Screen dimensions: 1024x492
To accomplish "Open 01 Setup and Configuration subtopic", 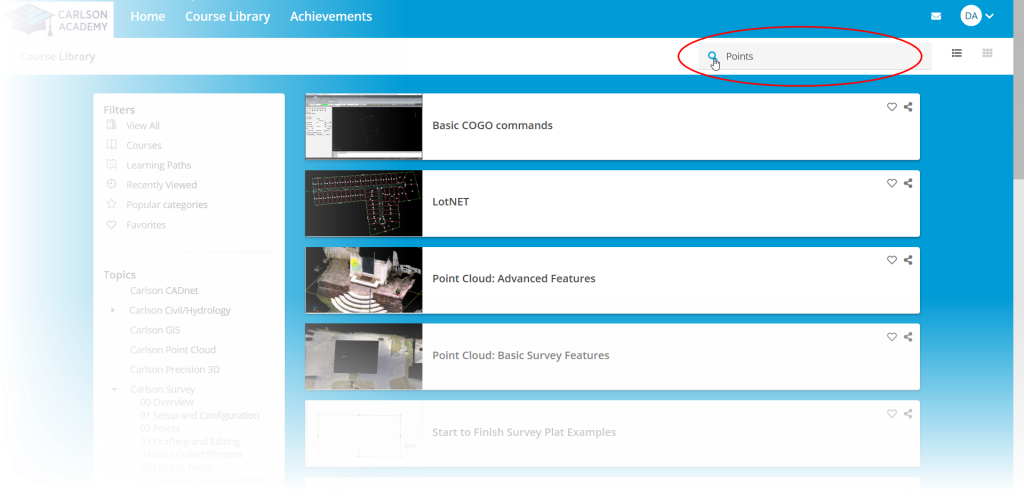I will [199, 416].
